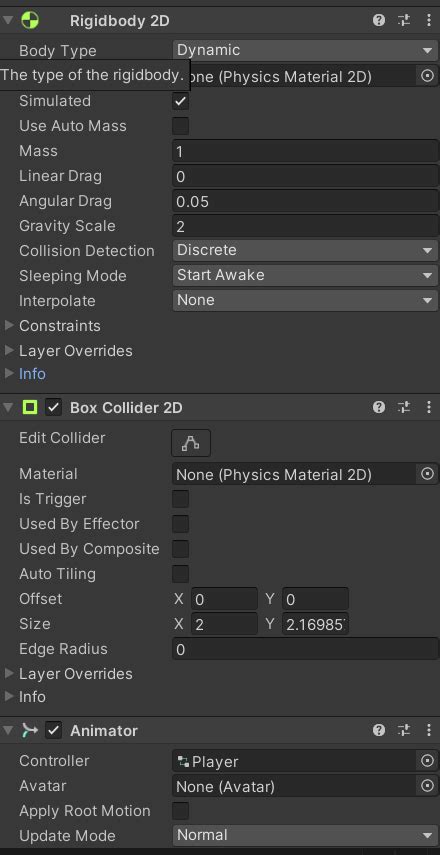Open Animator more options menu
Viewport: 440px width, 855px height.
(x=429, y=730)
